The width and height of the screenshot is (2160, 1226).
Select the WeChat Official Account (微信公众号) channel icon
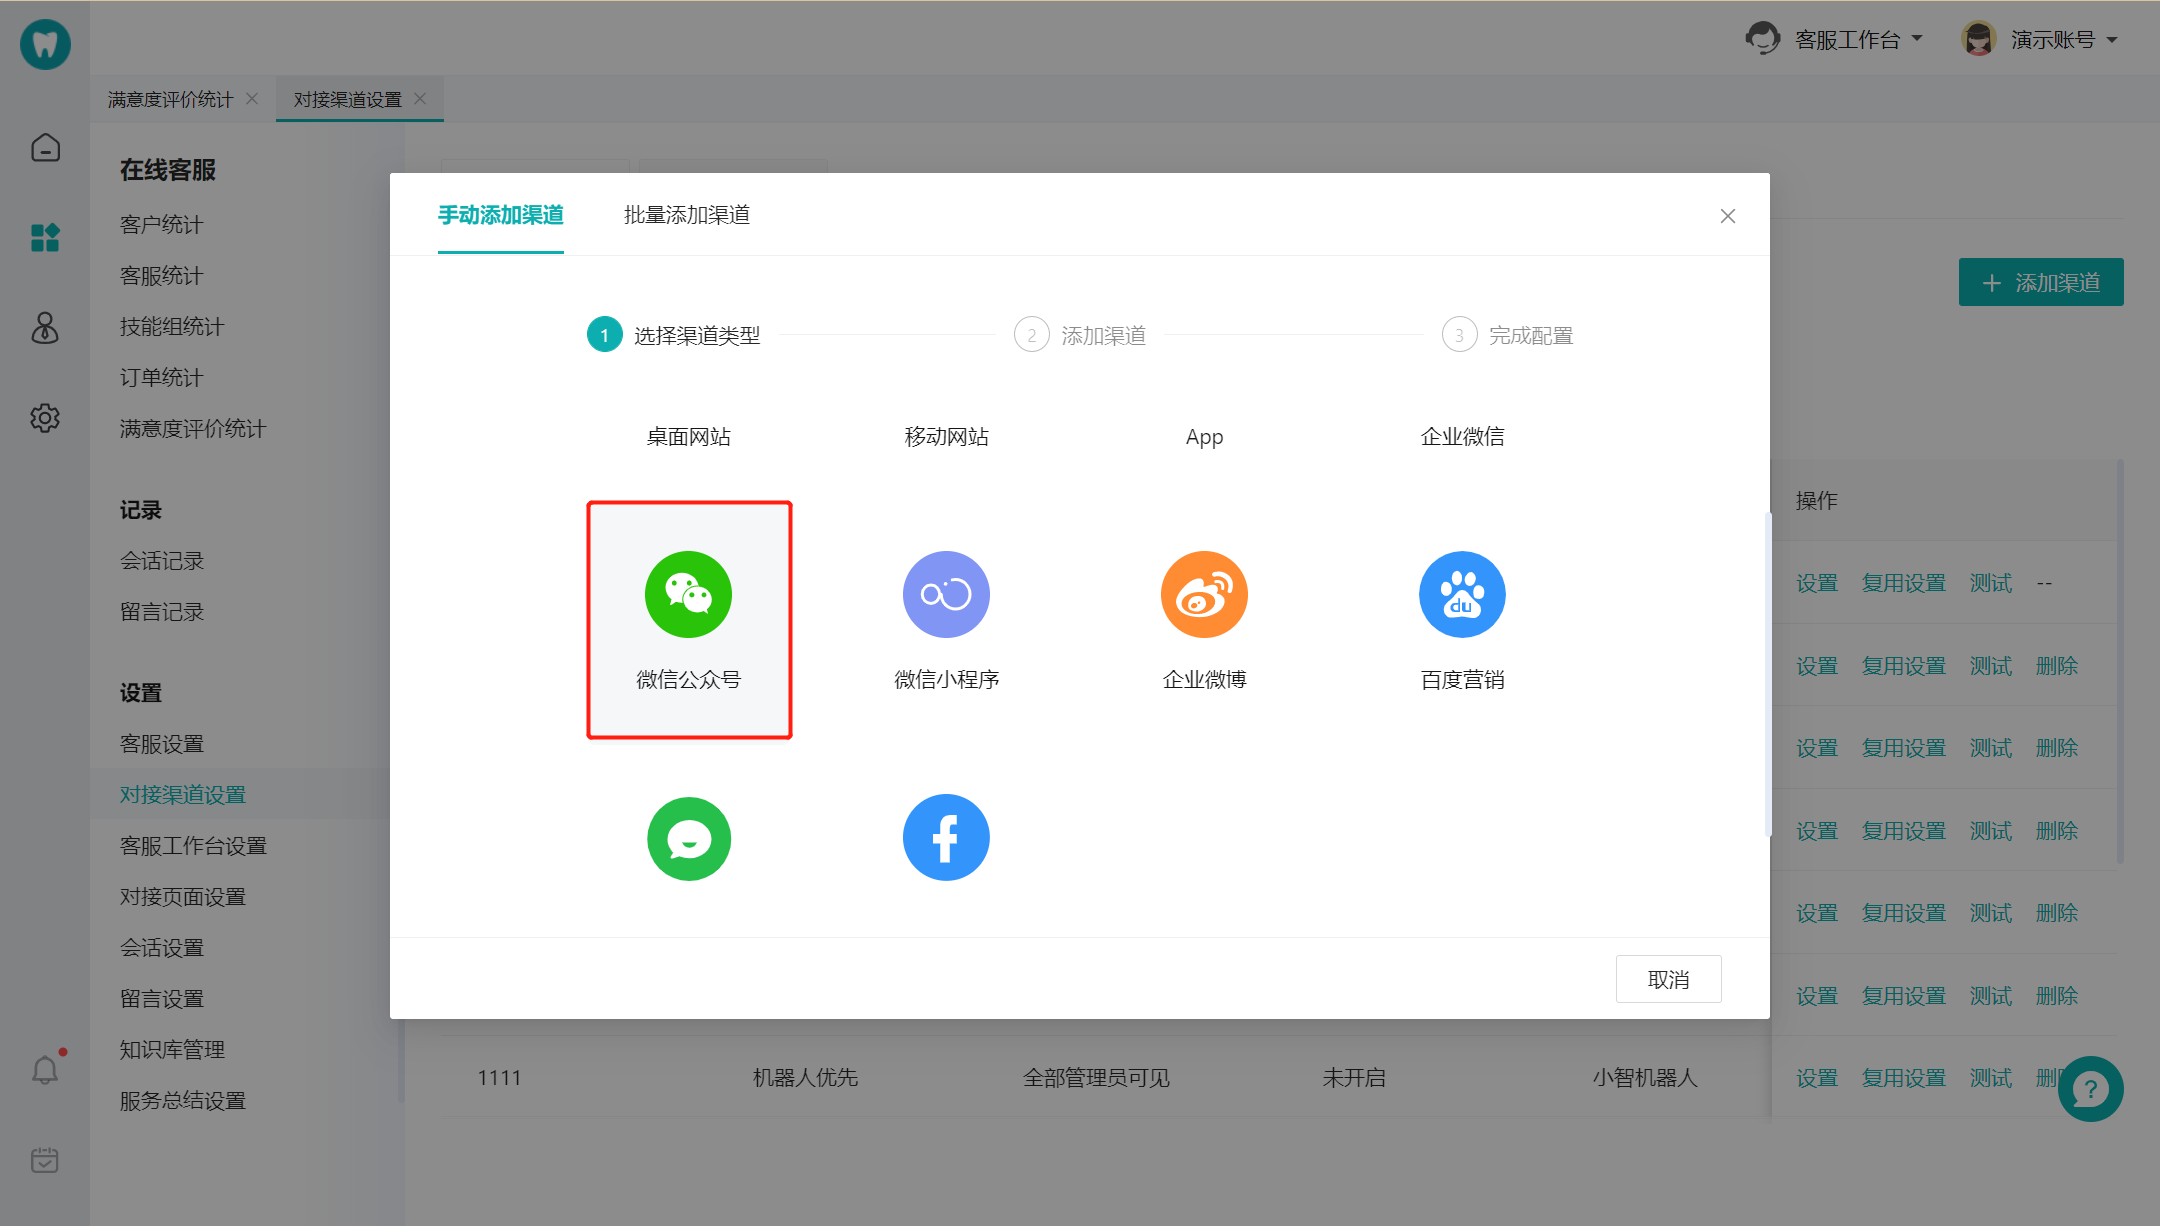(688, 594)
